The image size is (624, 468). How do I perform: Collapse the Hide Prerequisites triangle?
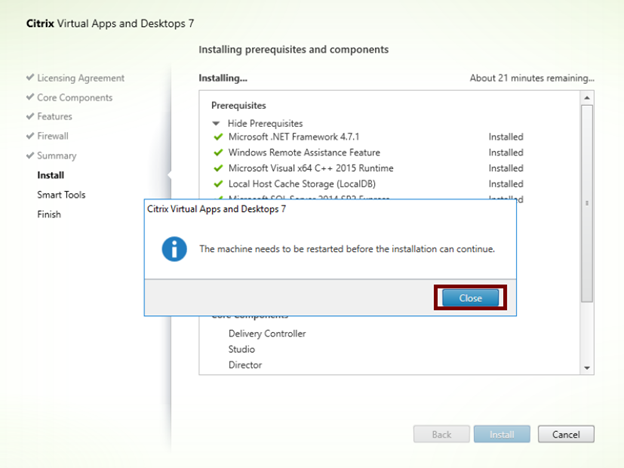click(216, 123)
